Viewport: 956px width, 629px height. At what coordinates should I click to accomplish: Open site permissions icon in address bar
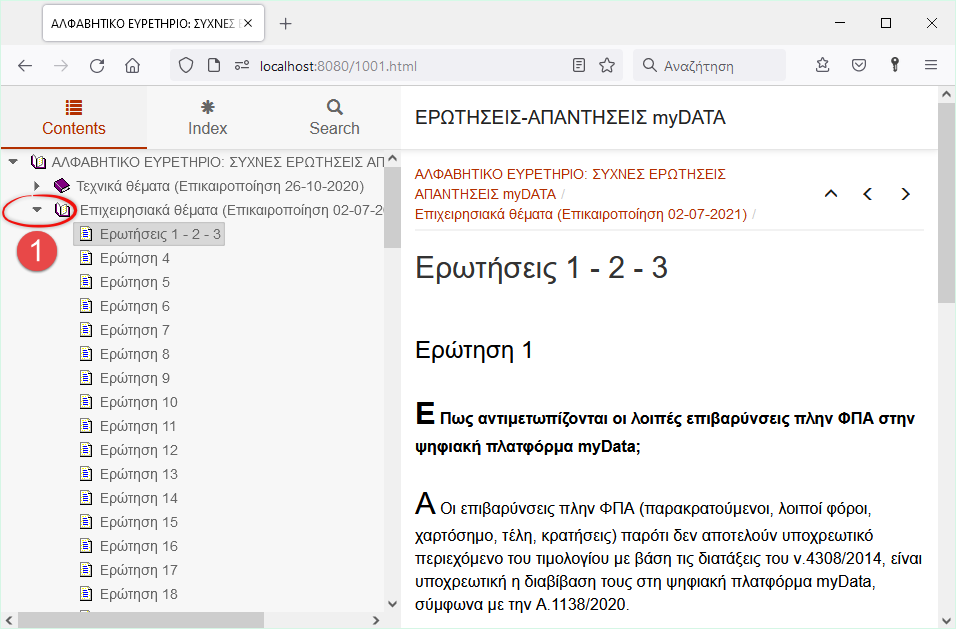[x=242, y=65]
